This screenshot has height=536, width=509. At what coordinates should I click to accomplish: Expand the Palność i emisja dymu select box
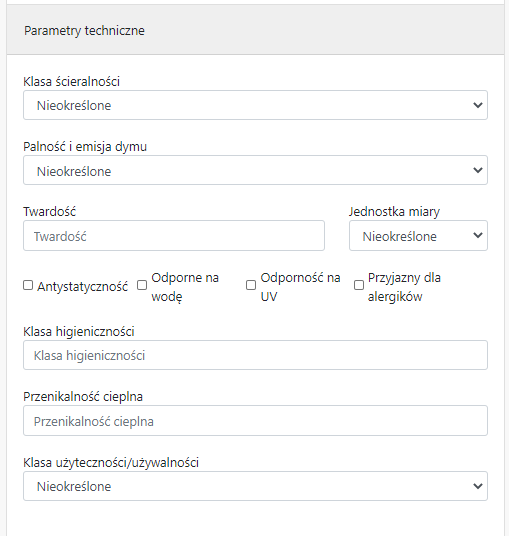click(255, 170)
